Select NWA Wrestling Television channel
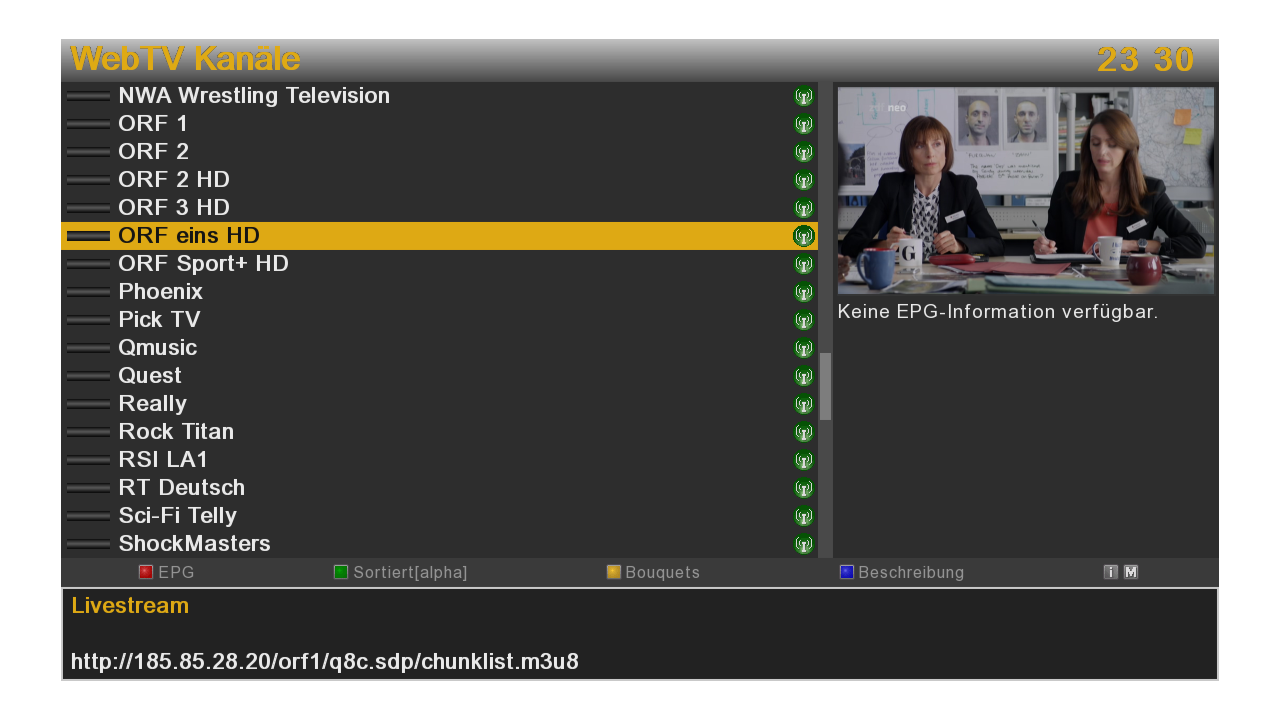The image size is (1280, 720). [254, 96]
